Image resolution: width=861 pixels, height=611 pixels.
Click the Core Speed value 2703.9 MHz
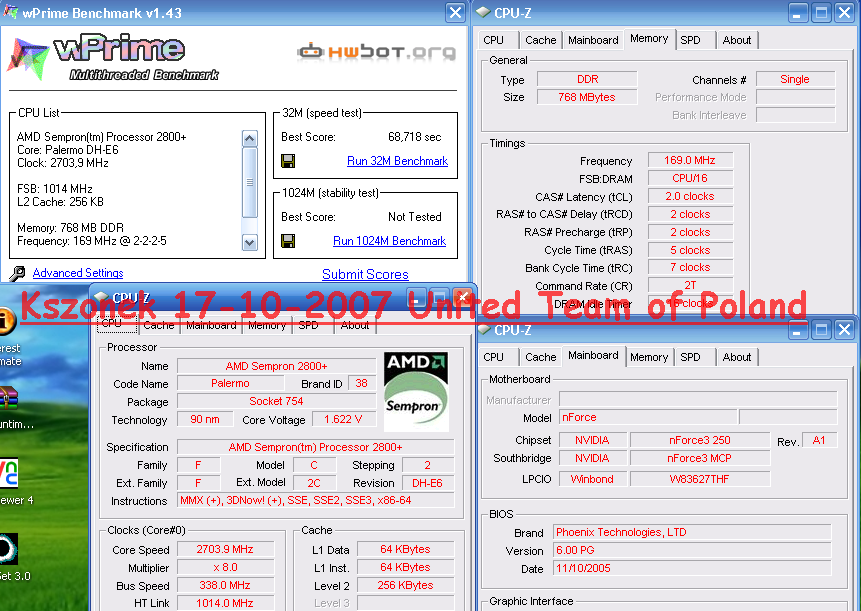[225, 550]
